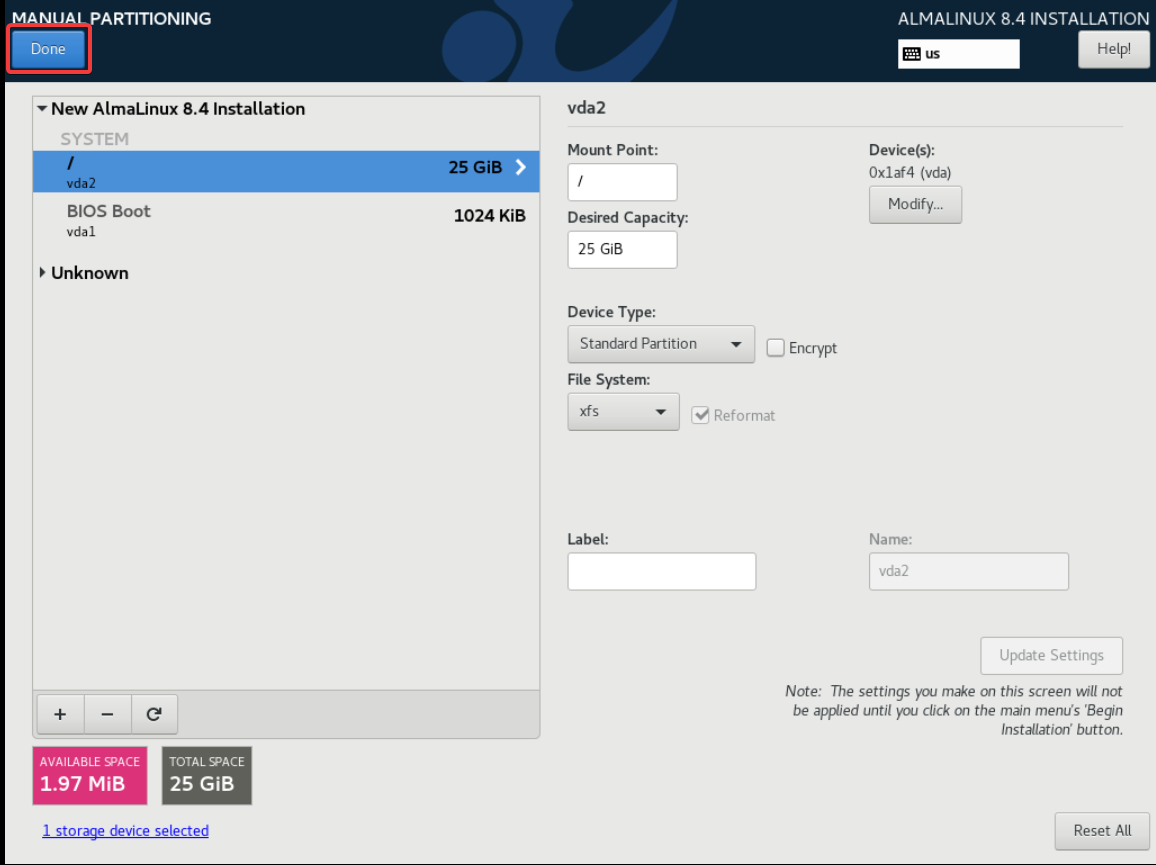Expand the Unknown group

(42, 273)
